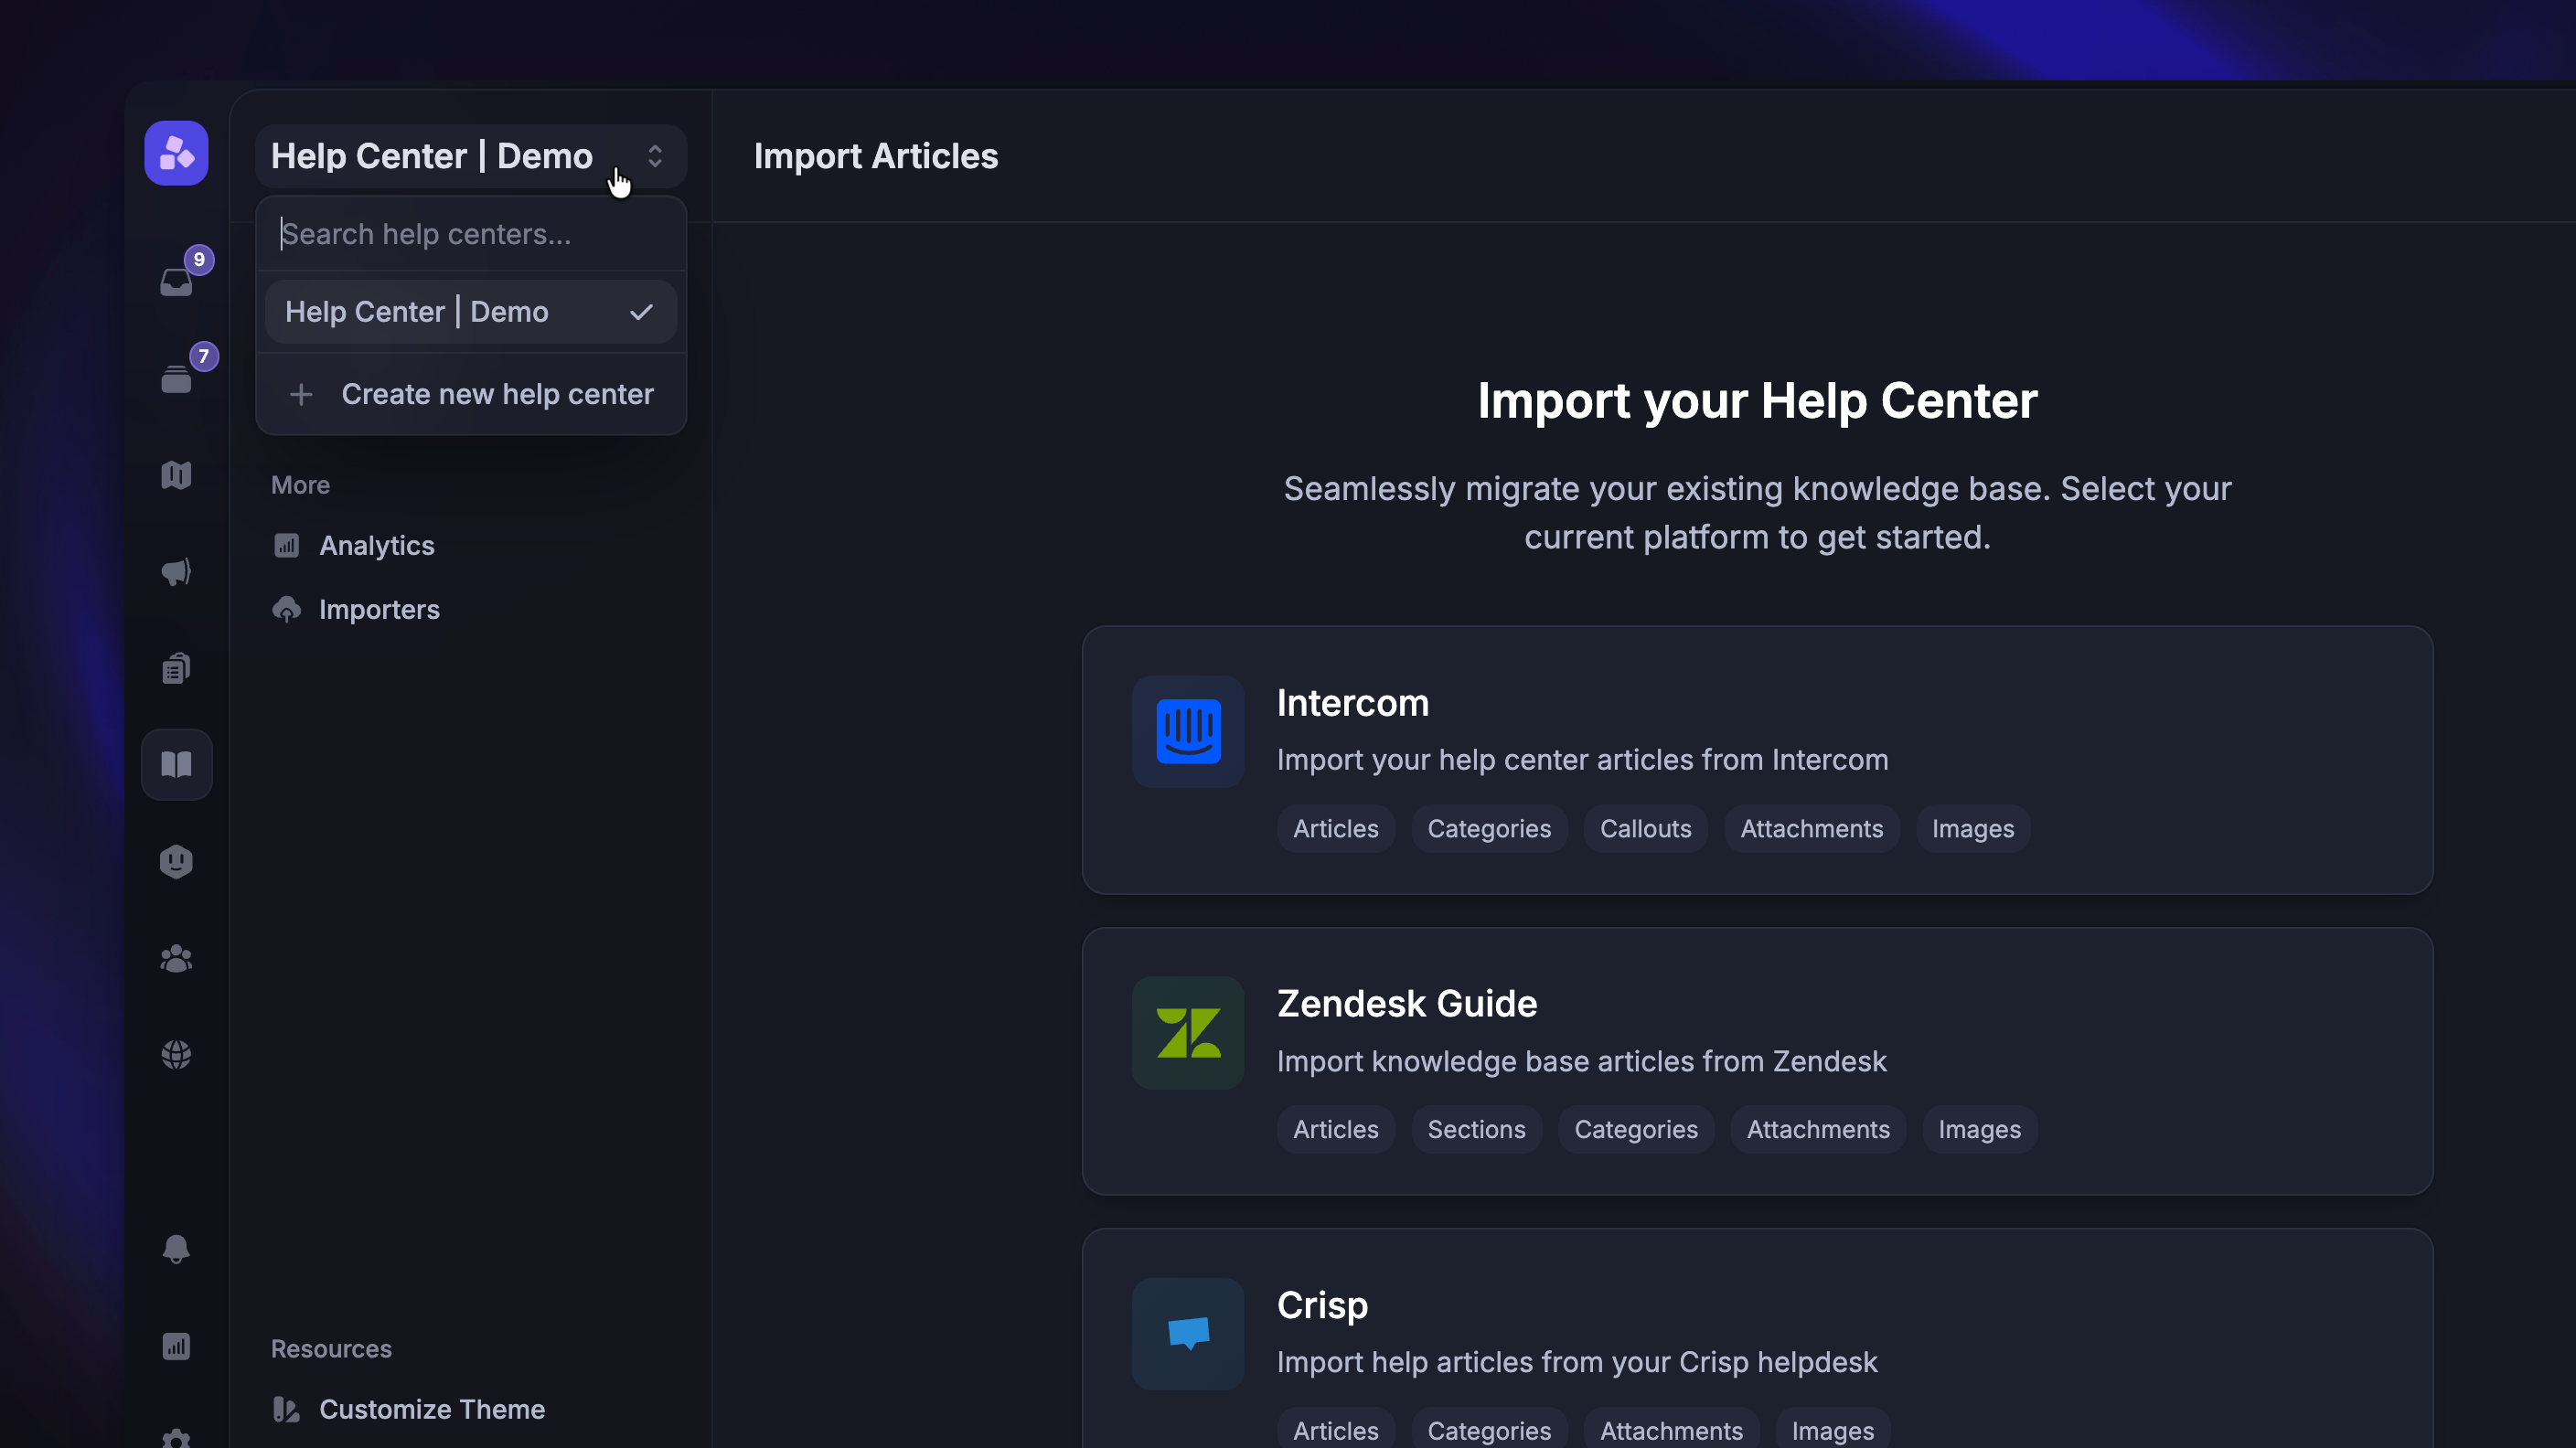Screen dimensions: 2576x1448
Task: Open Importers in the sidebar
Action: (x=355, y=610)
